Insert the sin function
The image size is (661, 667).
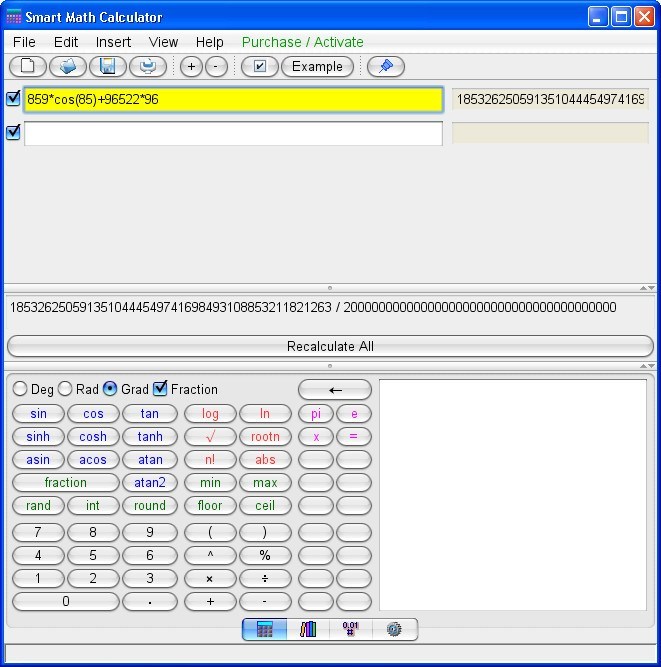(x=38, y=413)
